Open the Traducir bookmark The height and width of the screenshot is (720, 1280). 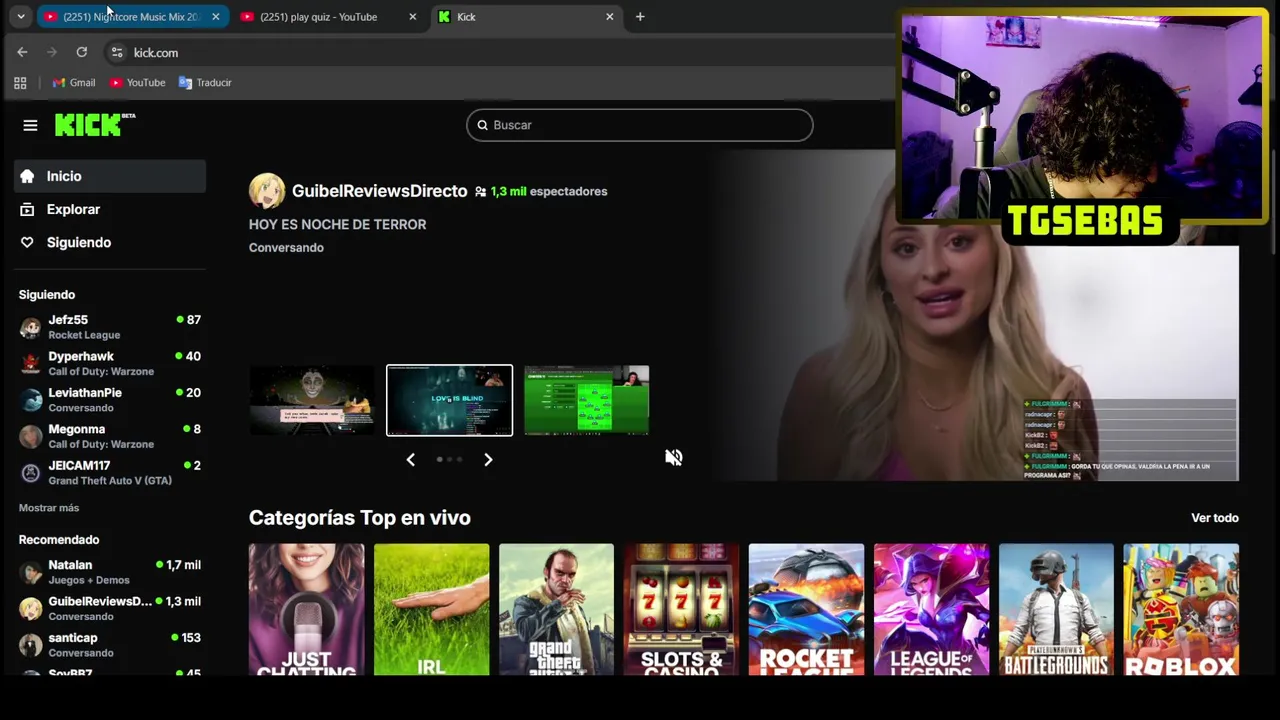(x=205, y=83)
